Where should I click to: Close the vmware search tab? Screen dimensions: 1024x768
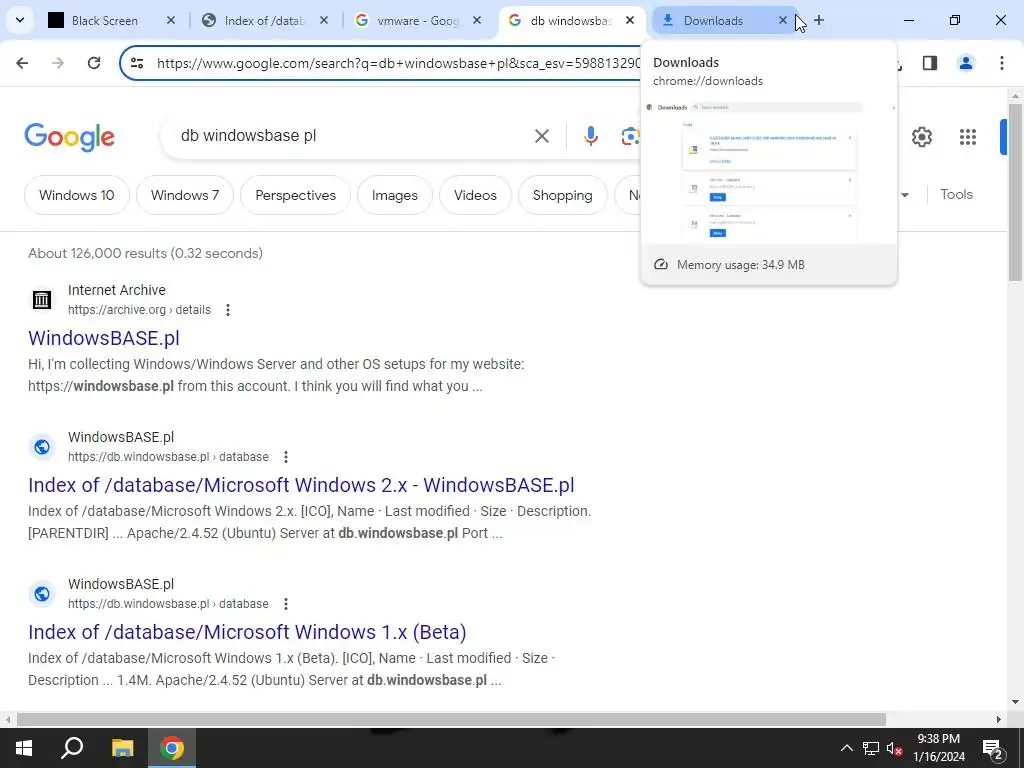(x=477, y=20)
